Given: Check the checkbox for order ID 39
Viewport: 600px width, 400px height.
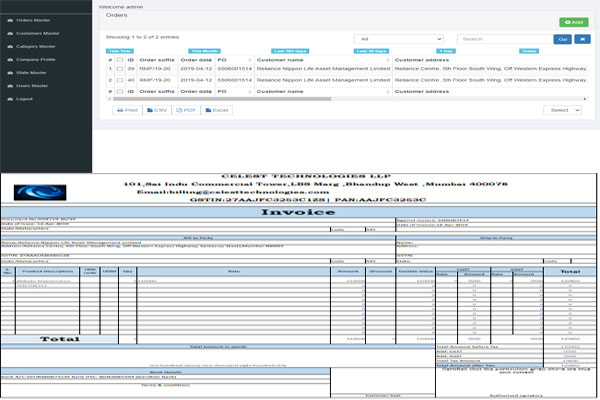Looking at the screenshot, I should coord(120,69).
